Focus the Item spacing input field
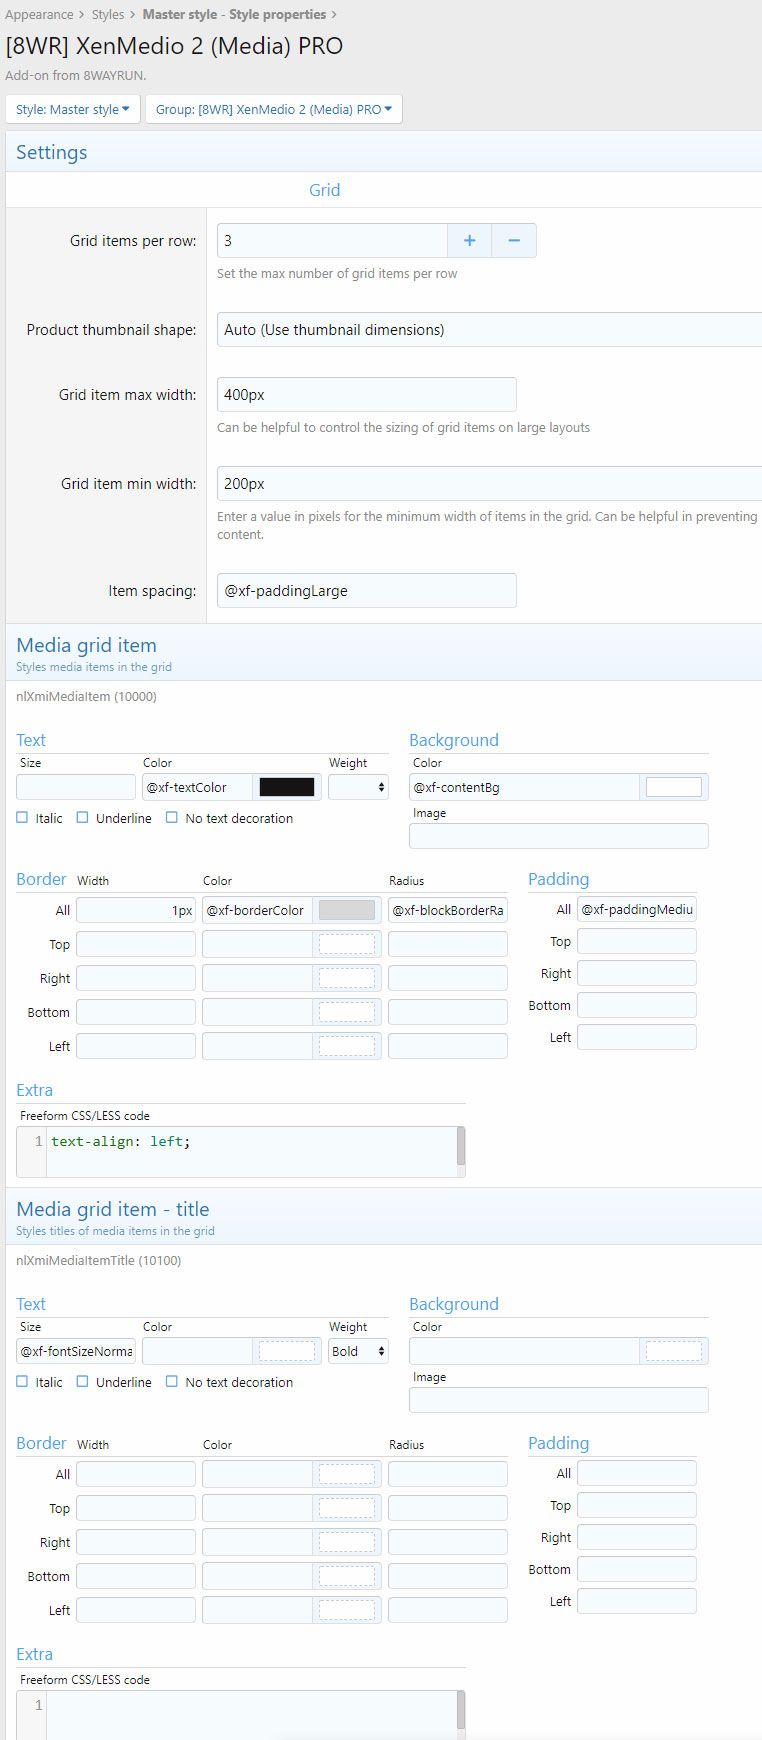 [366, 590]
